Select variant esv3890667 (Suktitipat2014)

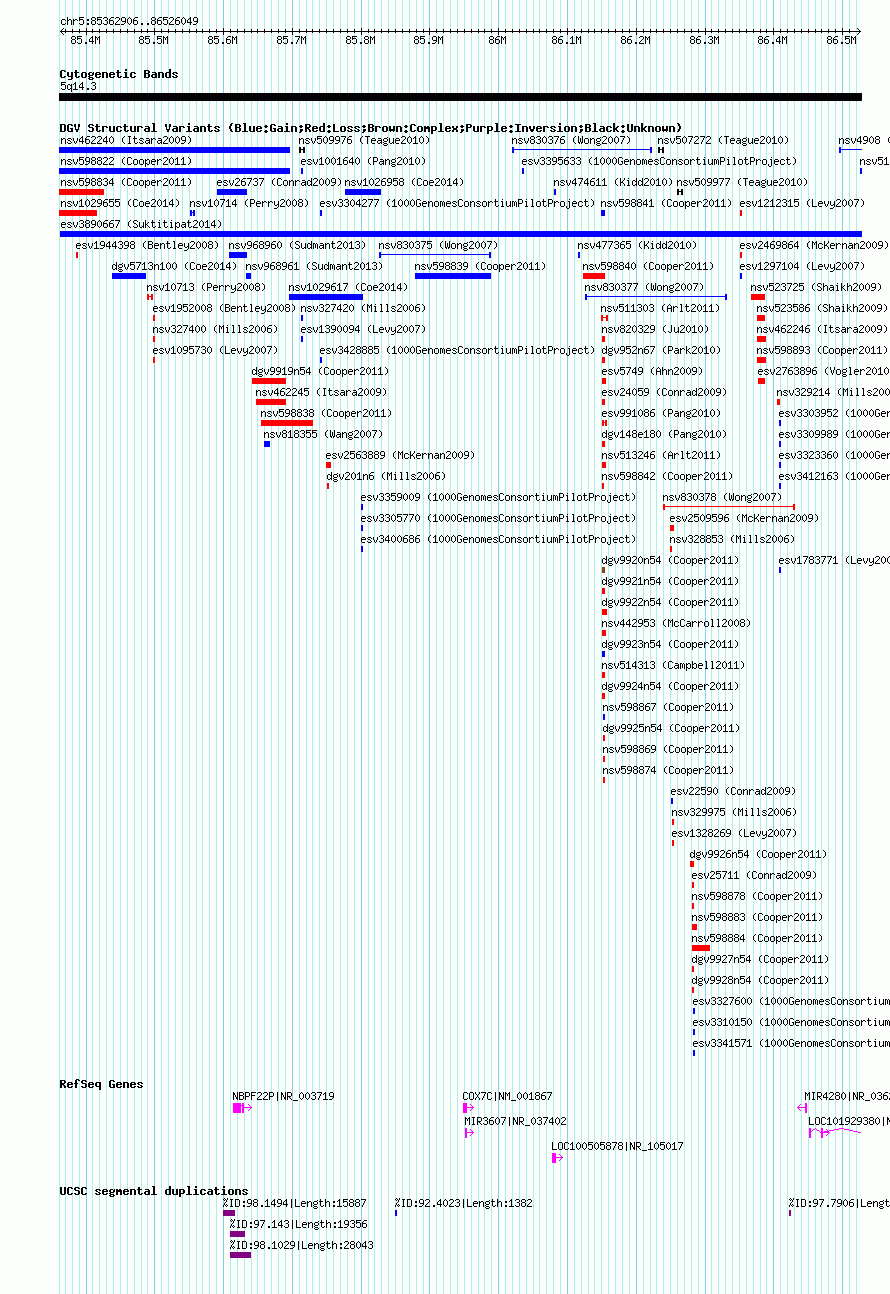pos(141,224)
